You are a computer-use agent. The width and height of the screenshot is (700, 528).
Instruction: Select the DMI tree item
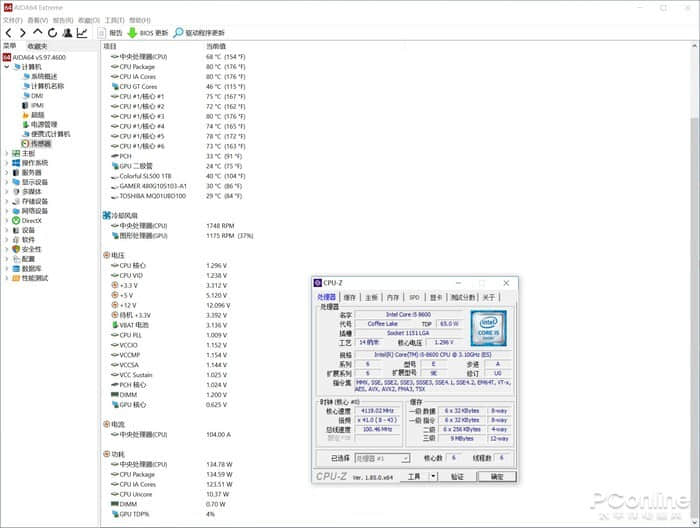tap(33, 96)
